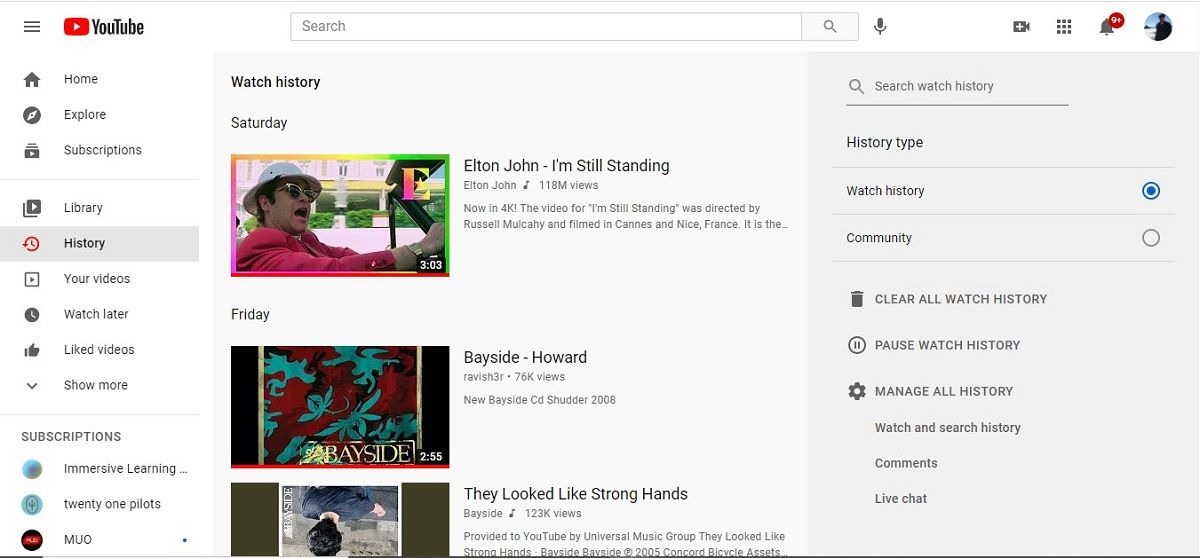This screenshot has height=558, width=1200.
Task: Open the notifications bell
Action: click(x=1107, y=27)
